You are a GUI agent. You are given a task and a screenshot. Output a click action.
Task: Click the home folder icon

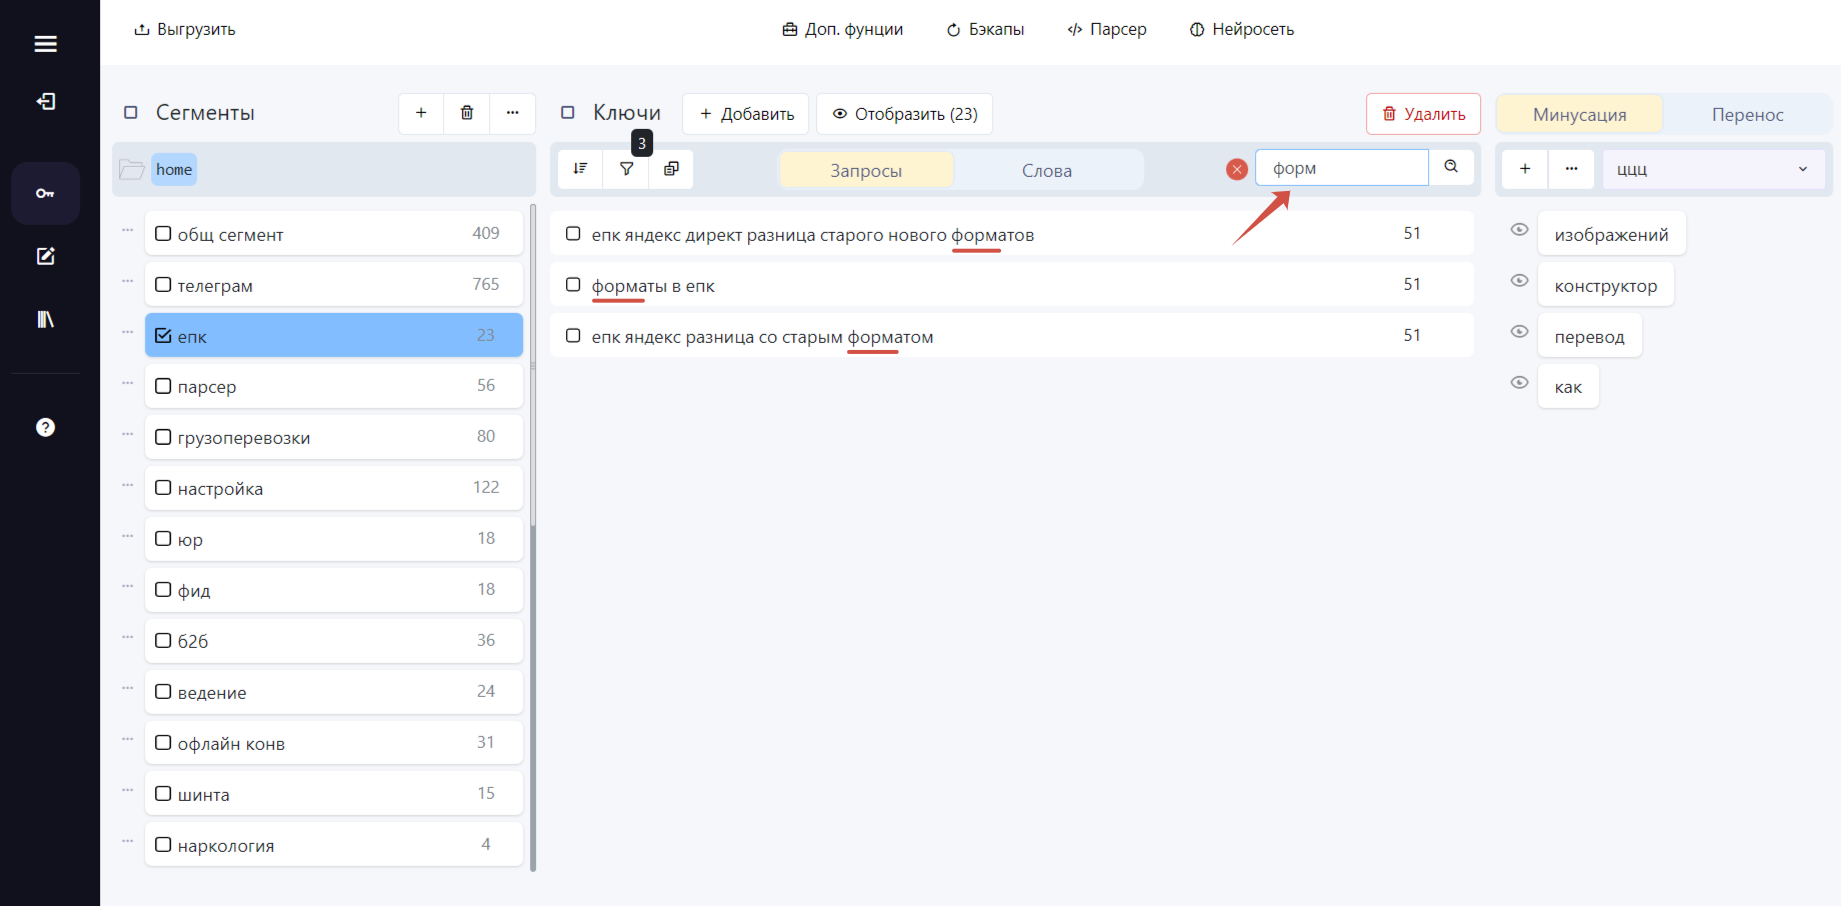[x=132, y=169]
